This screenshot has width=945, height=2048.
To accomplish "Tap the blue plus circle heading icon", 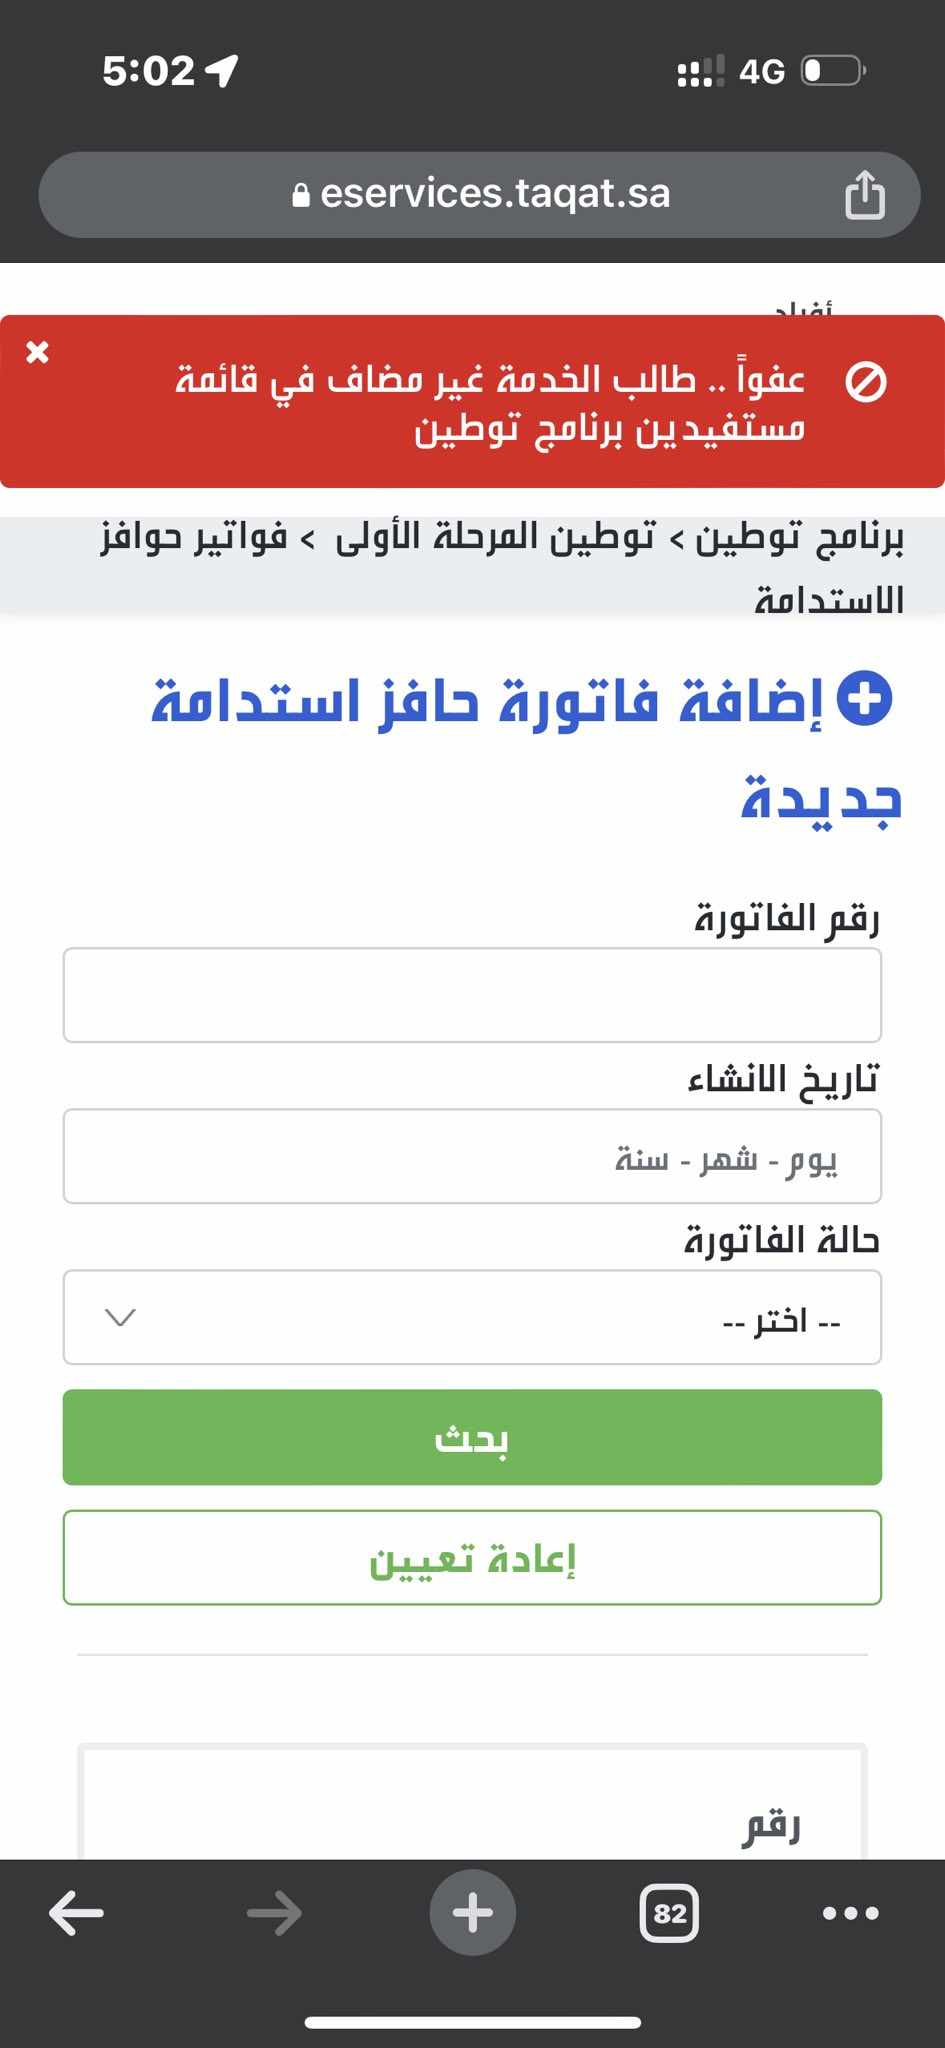I will (864, 698).
